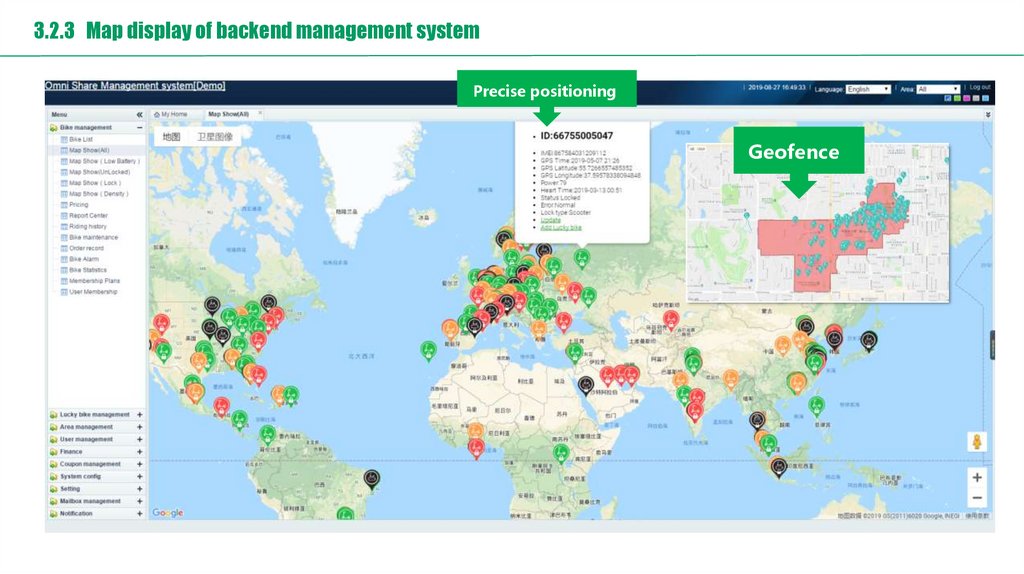Expand System config section

(139, 477)
